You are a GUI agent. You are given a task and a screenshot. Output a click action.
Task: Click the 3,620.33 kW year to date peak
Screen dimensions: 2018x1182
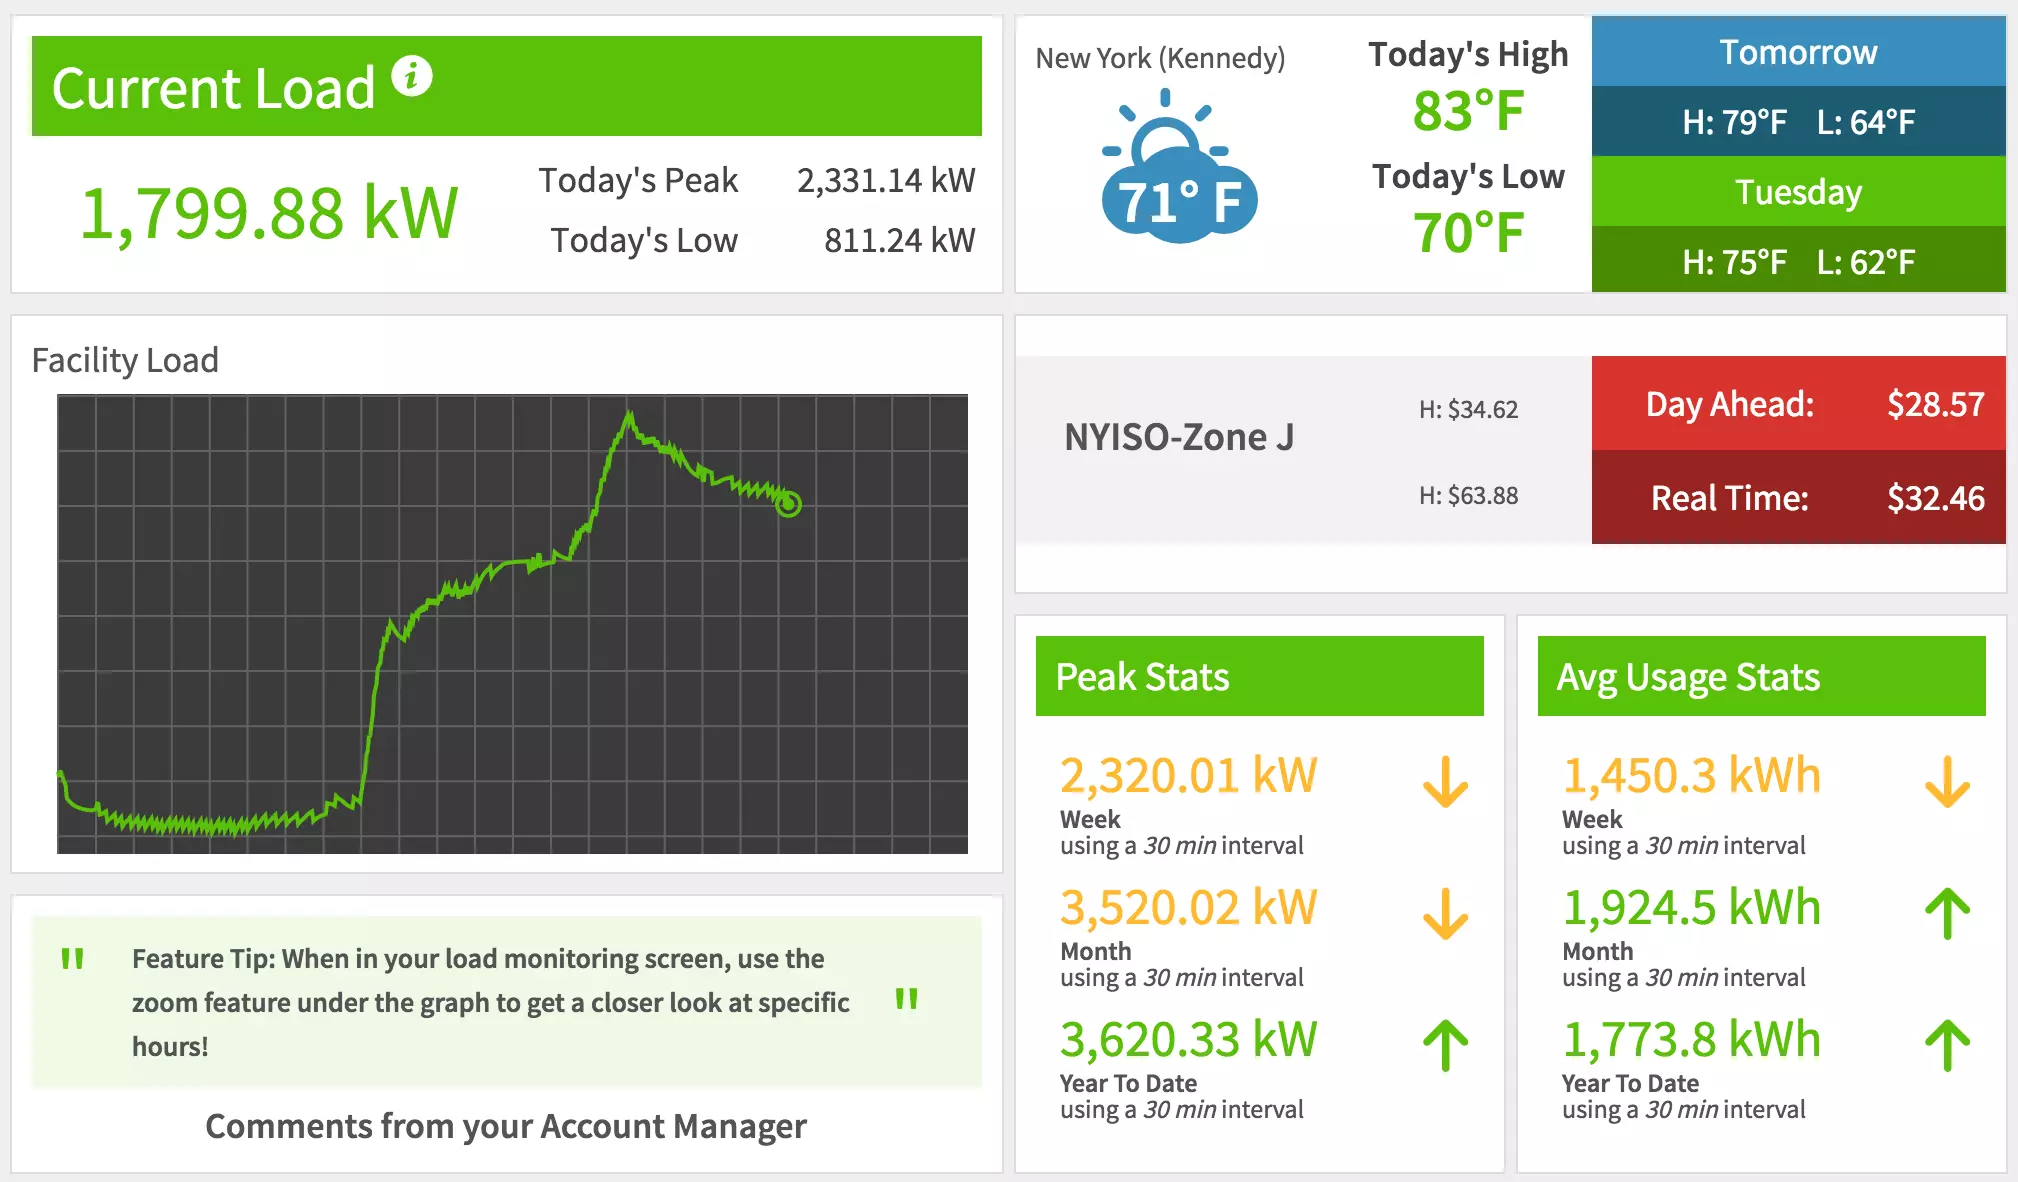pyautogui.click(x=1188, y=1039)
